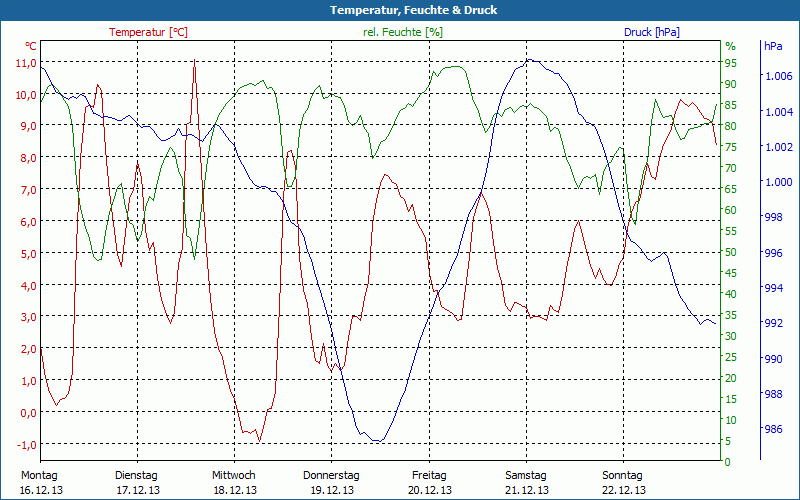
Task: Click the '90' humidity axis value
Action: pyautogui.click(x=731, y=84)
